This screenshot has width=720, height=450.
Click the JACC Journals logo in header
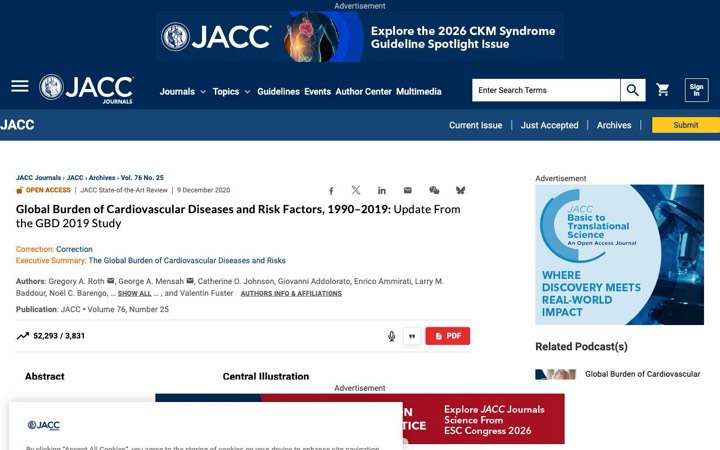(x=86, y=89)
